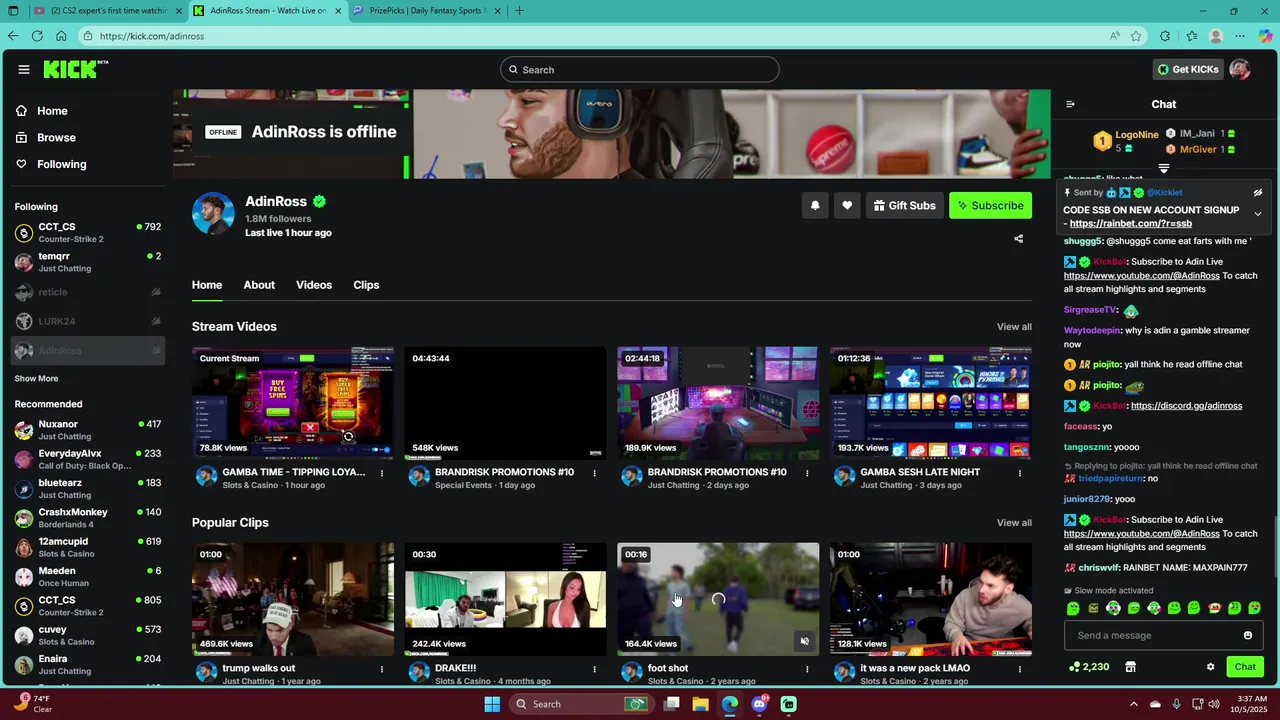Open the discord.gg/adinross link in chat
This screenshot has height=720, width=1280.
pos(1186,406)
